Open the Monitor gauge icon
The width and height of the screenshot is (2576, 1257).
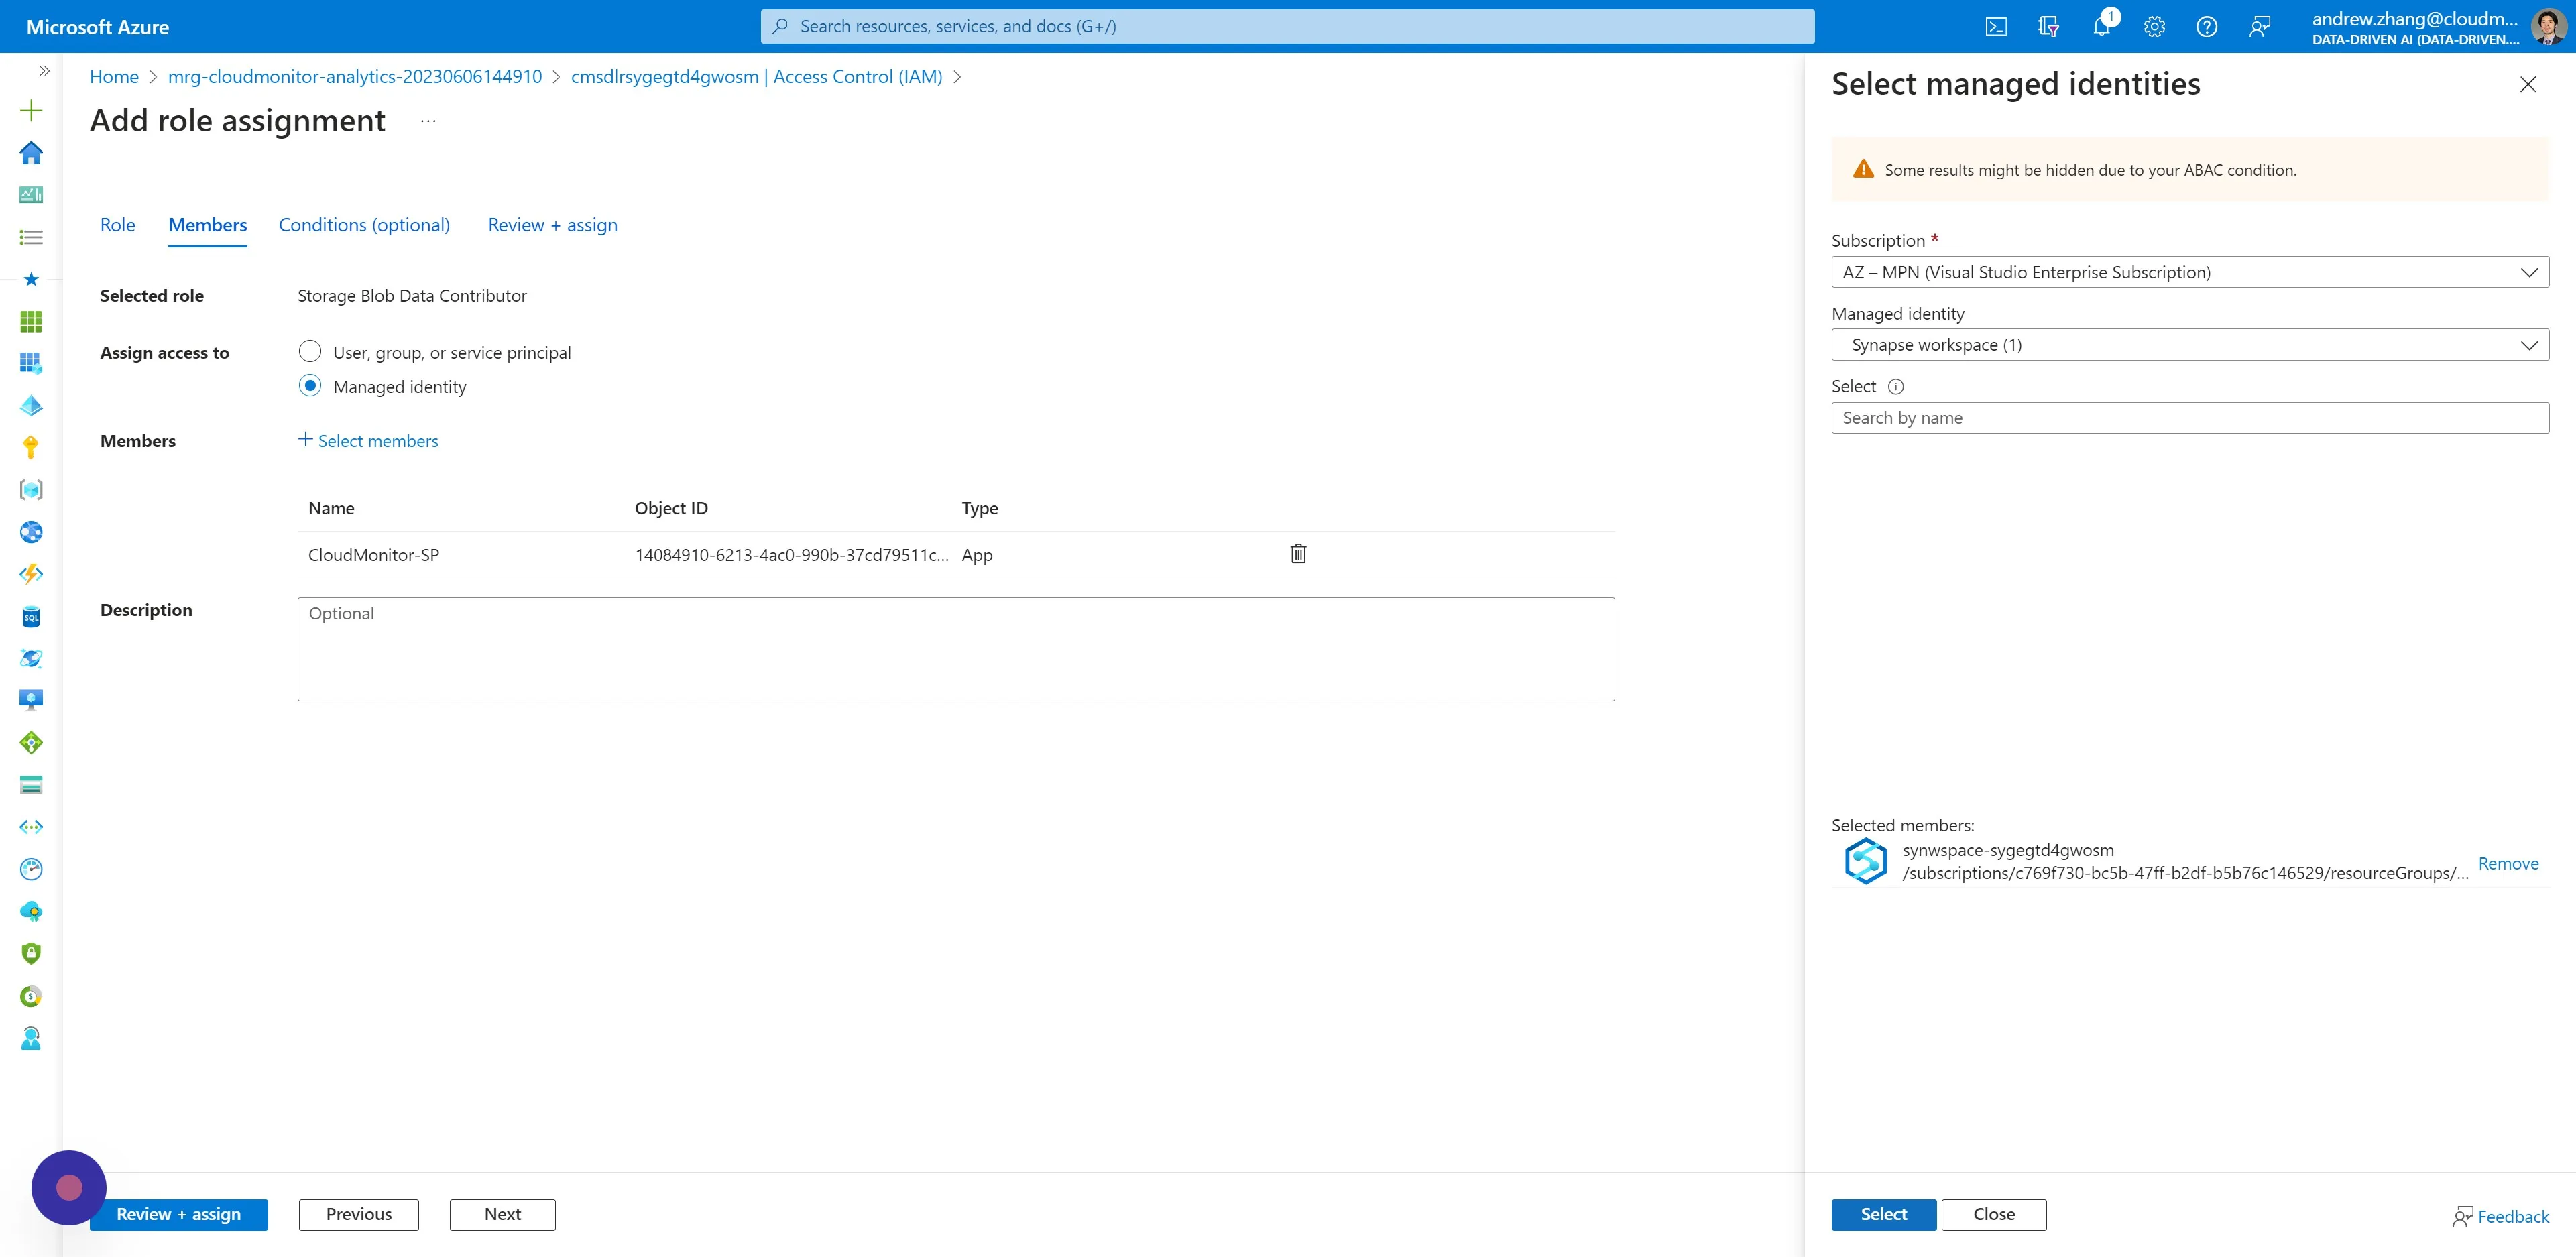point(31,869)
